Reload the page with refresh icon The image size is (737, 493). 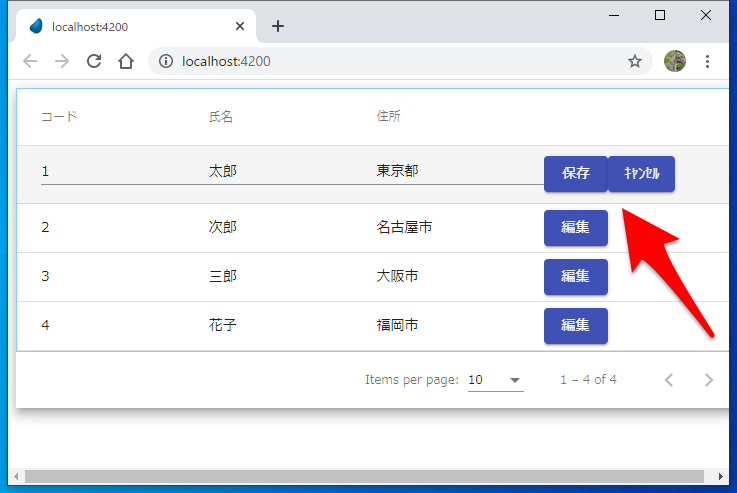[x=94, y=61]
